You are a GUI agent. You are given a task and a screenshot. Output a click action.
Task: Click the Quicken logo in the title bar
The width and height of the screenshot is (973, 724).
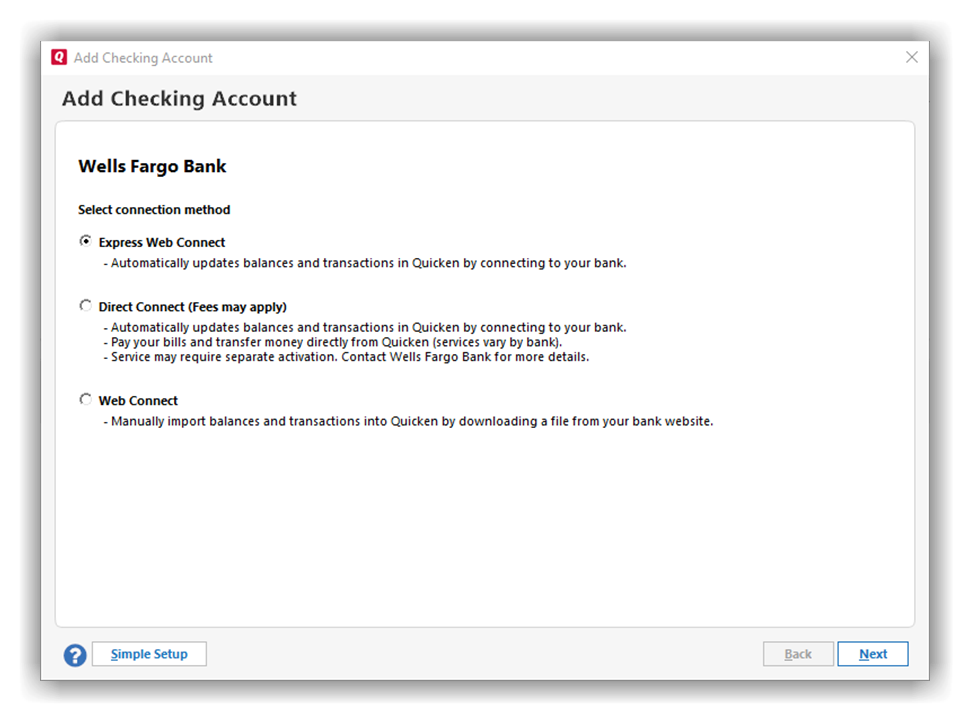pyautogui.click(x=59, y=58)
